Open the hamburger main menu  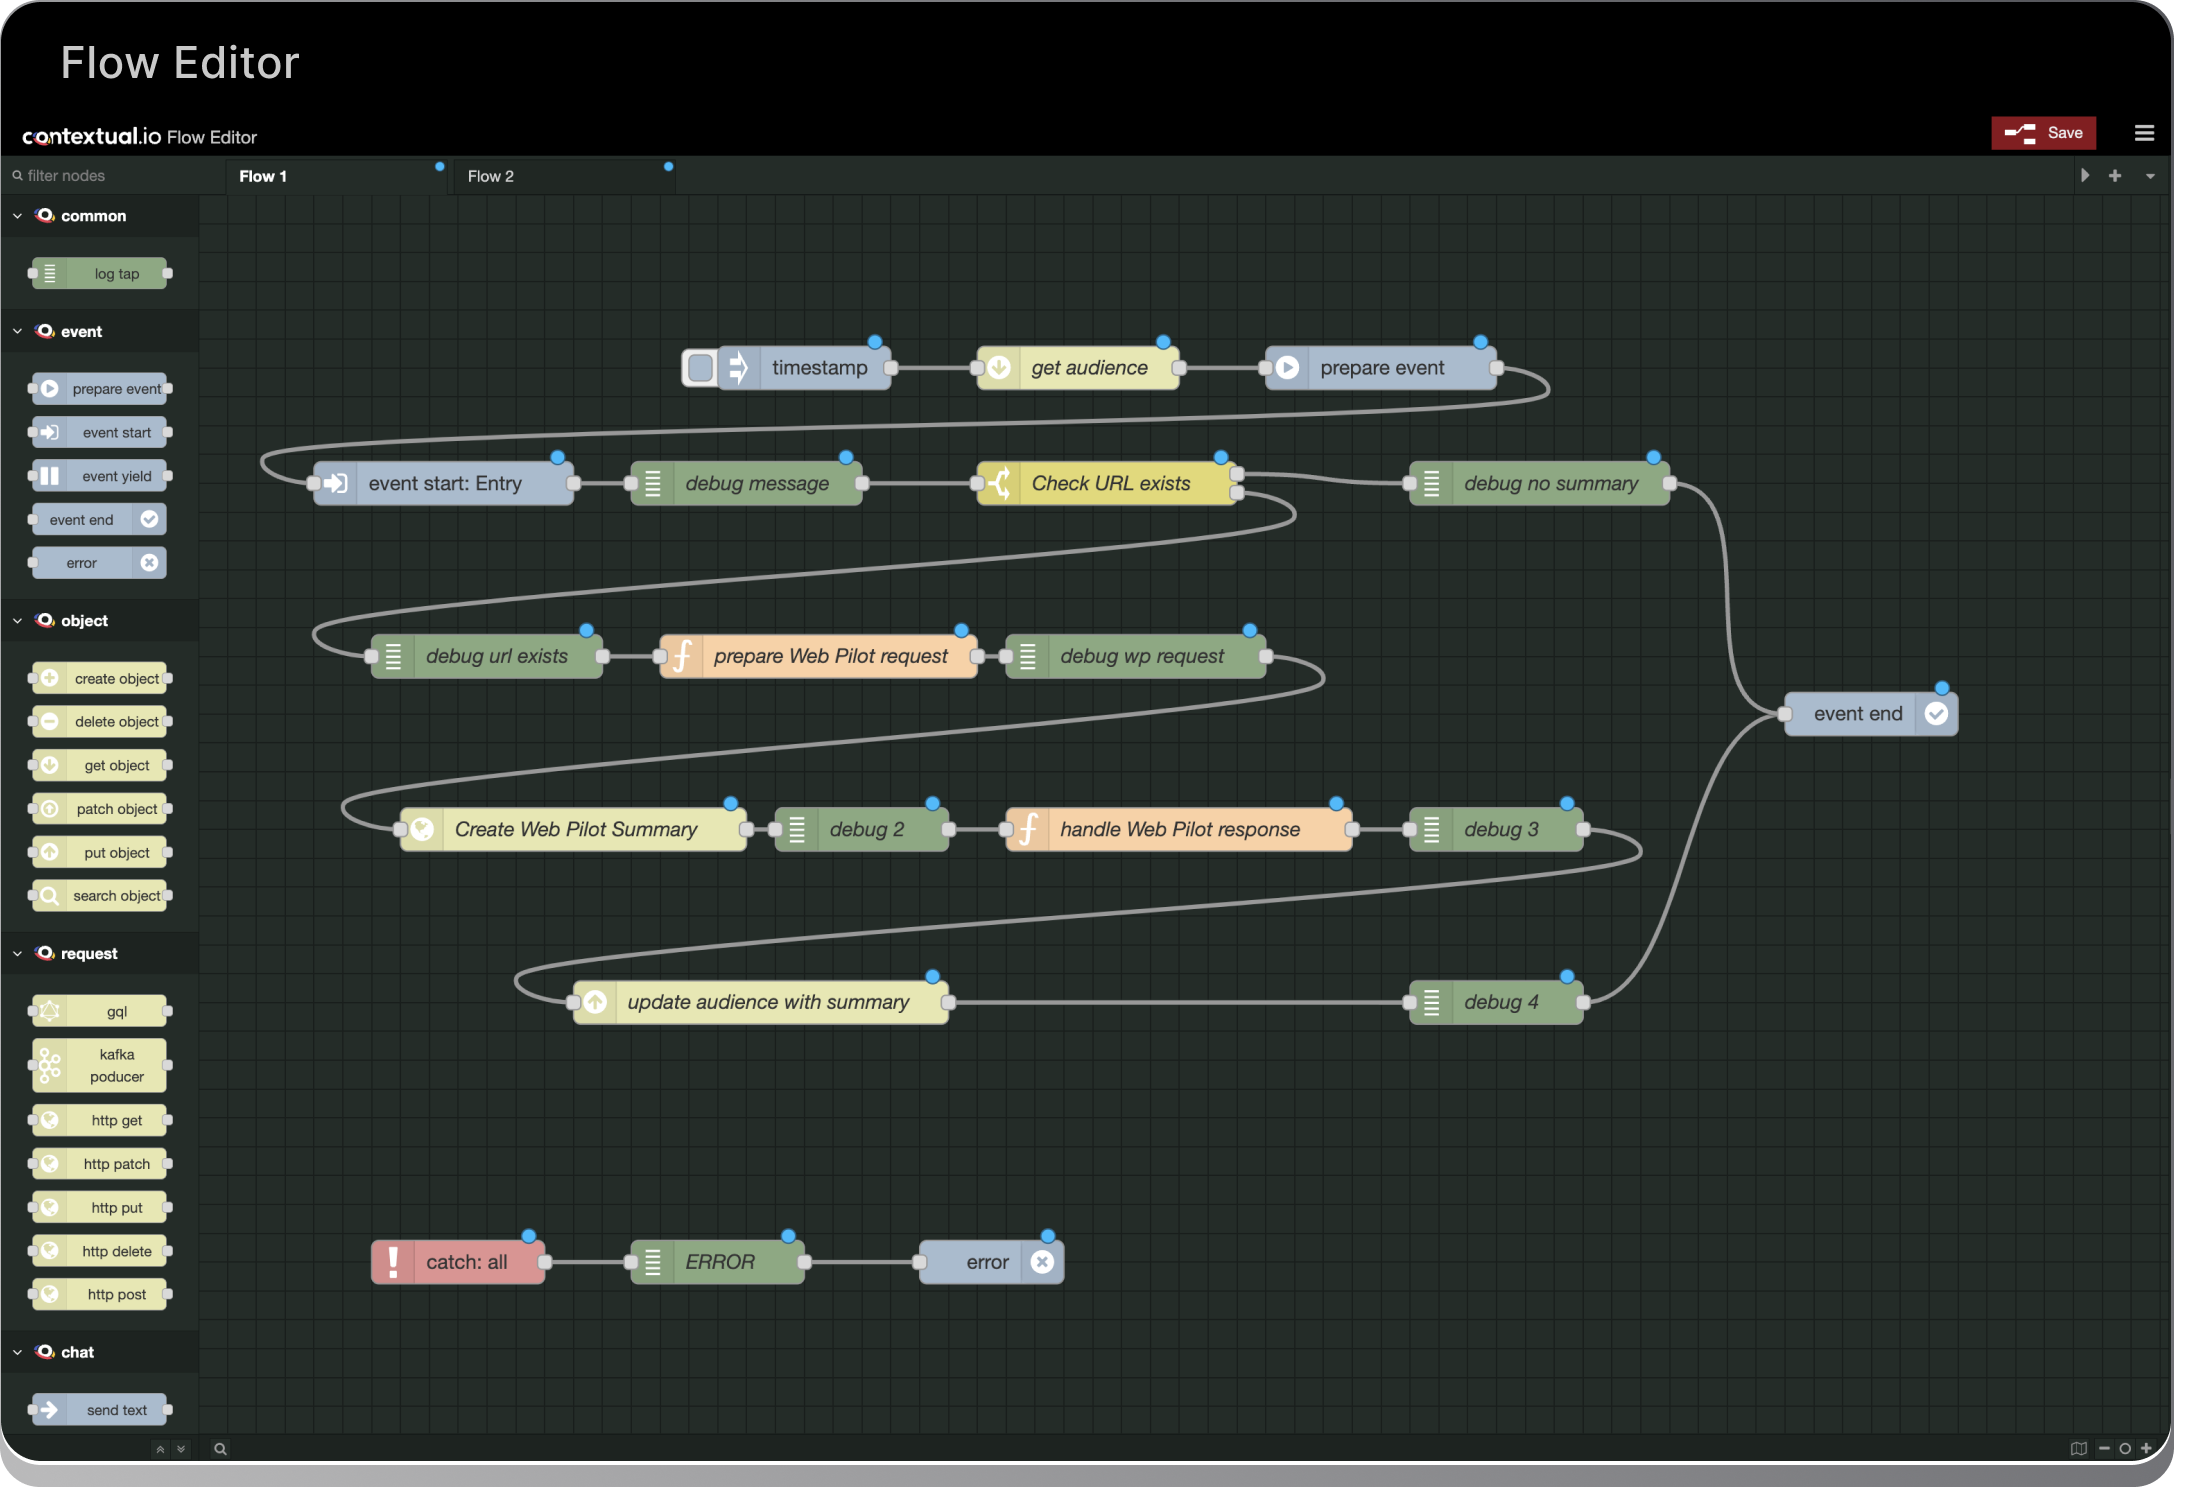pyautogui.click(x=2144, y=133)
